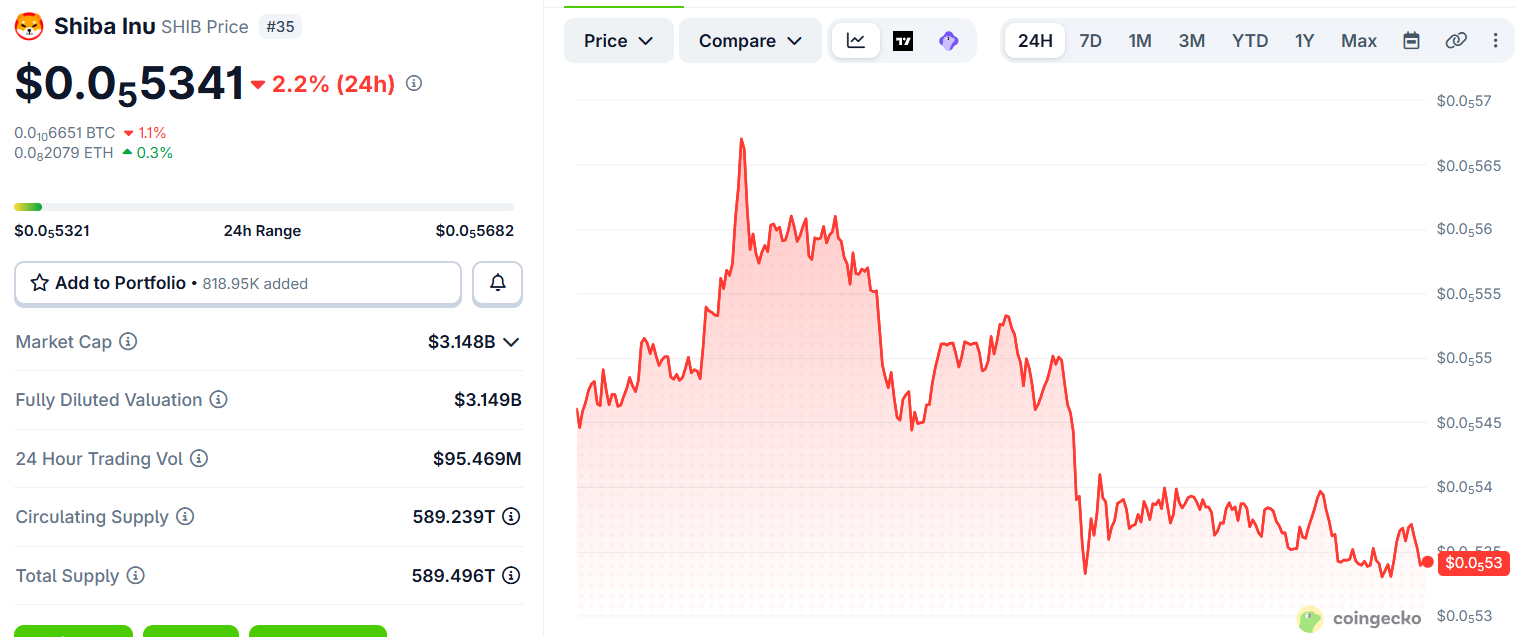Click the 24h low $0.0₅5321
1522x637 pixels.
tap(52, 231)
